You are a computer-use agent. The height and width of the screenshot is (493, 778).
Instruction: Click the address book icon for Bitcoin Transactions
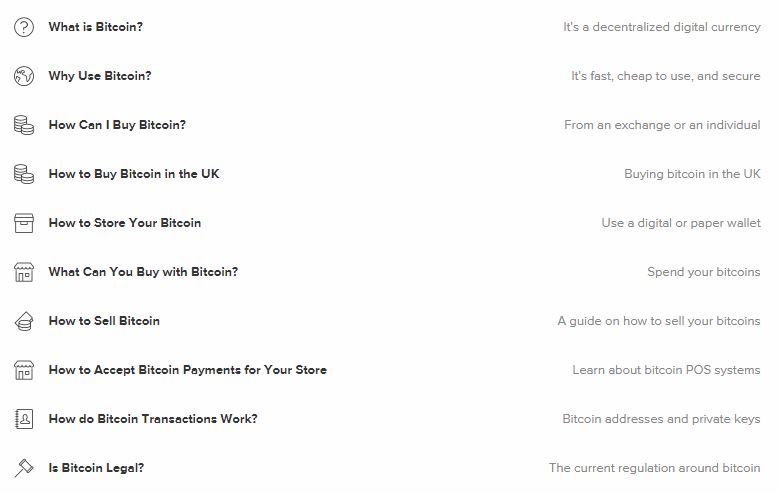[24, 419]
